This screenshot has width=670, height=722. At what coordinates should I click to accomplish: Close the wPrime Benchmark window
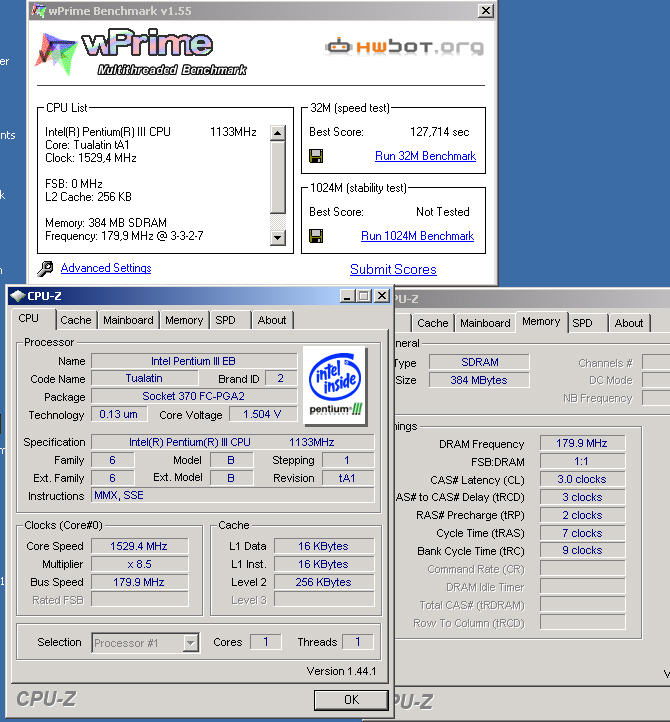click(485, 11)
